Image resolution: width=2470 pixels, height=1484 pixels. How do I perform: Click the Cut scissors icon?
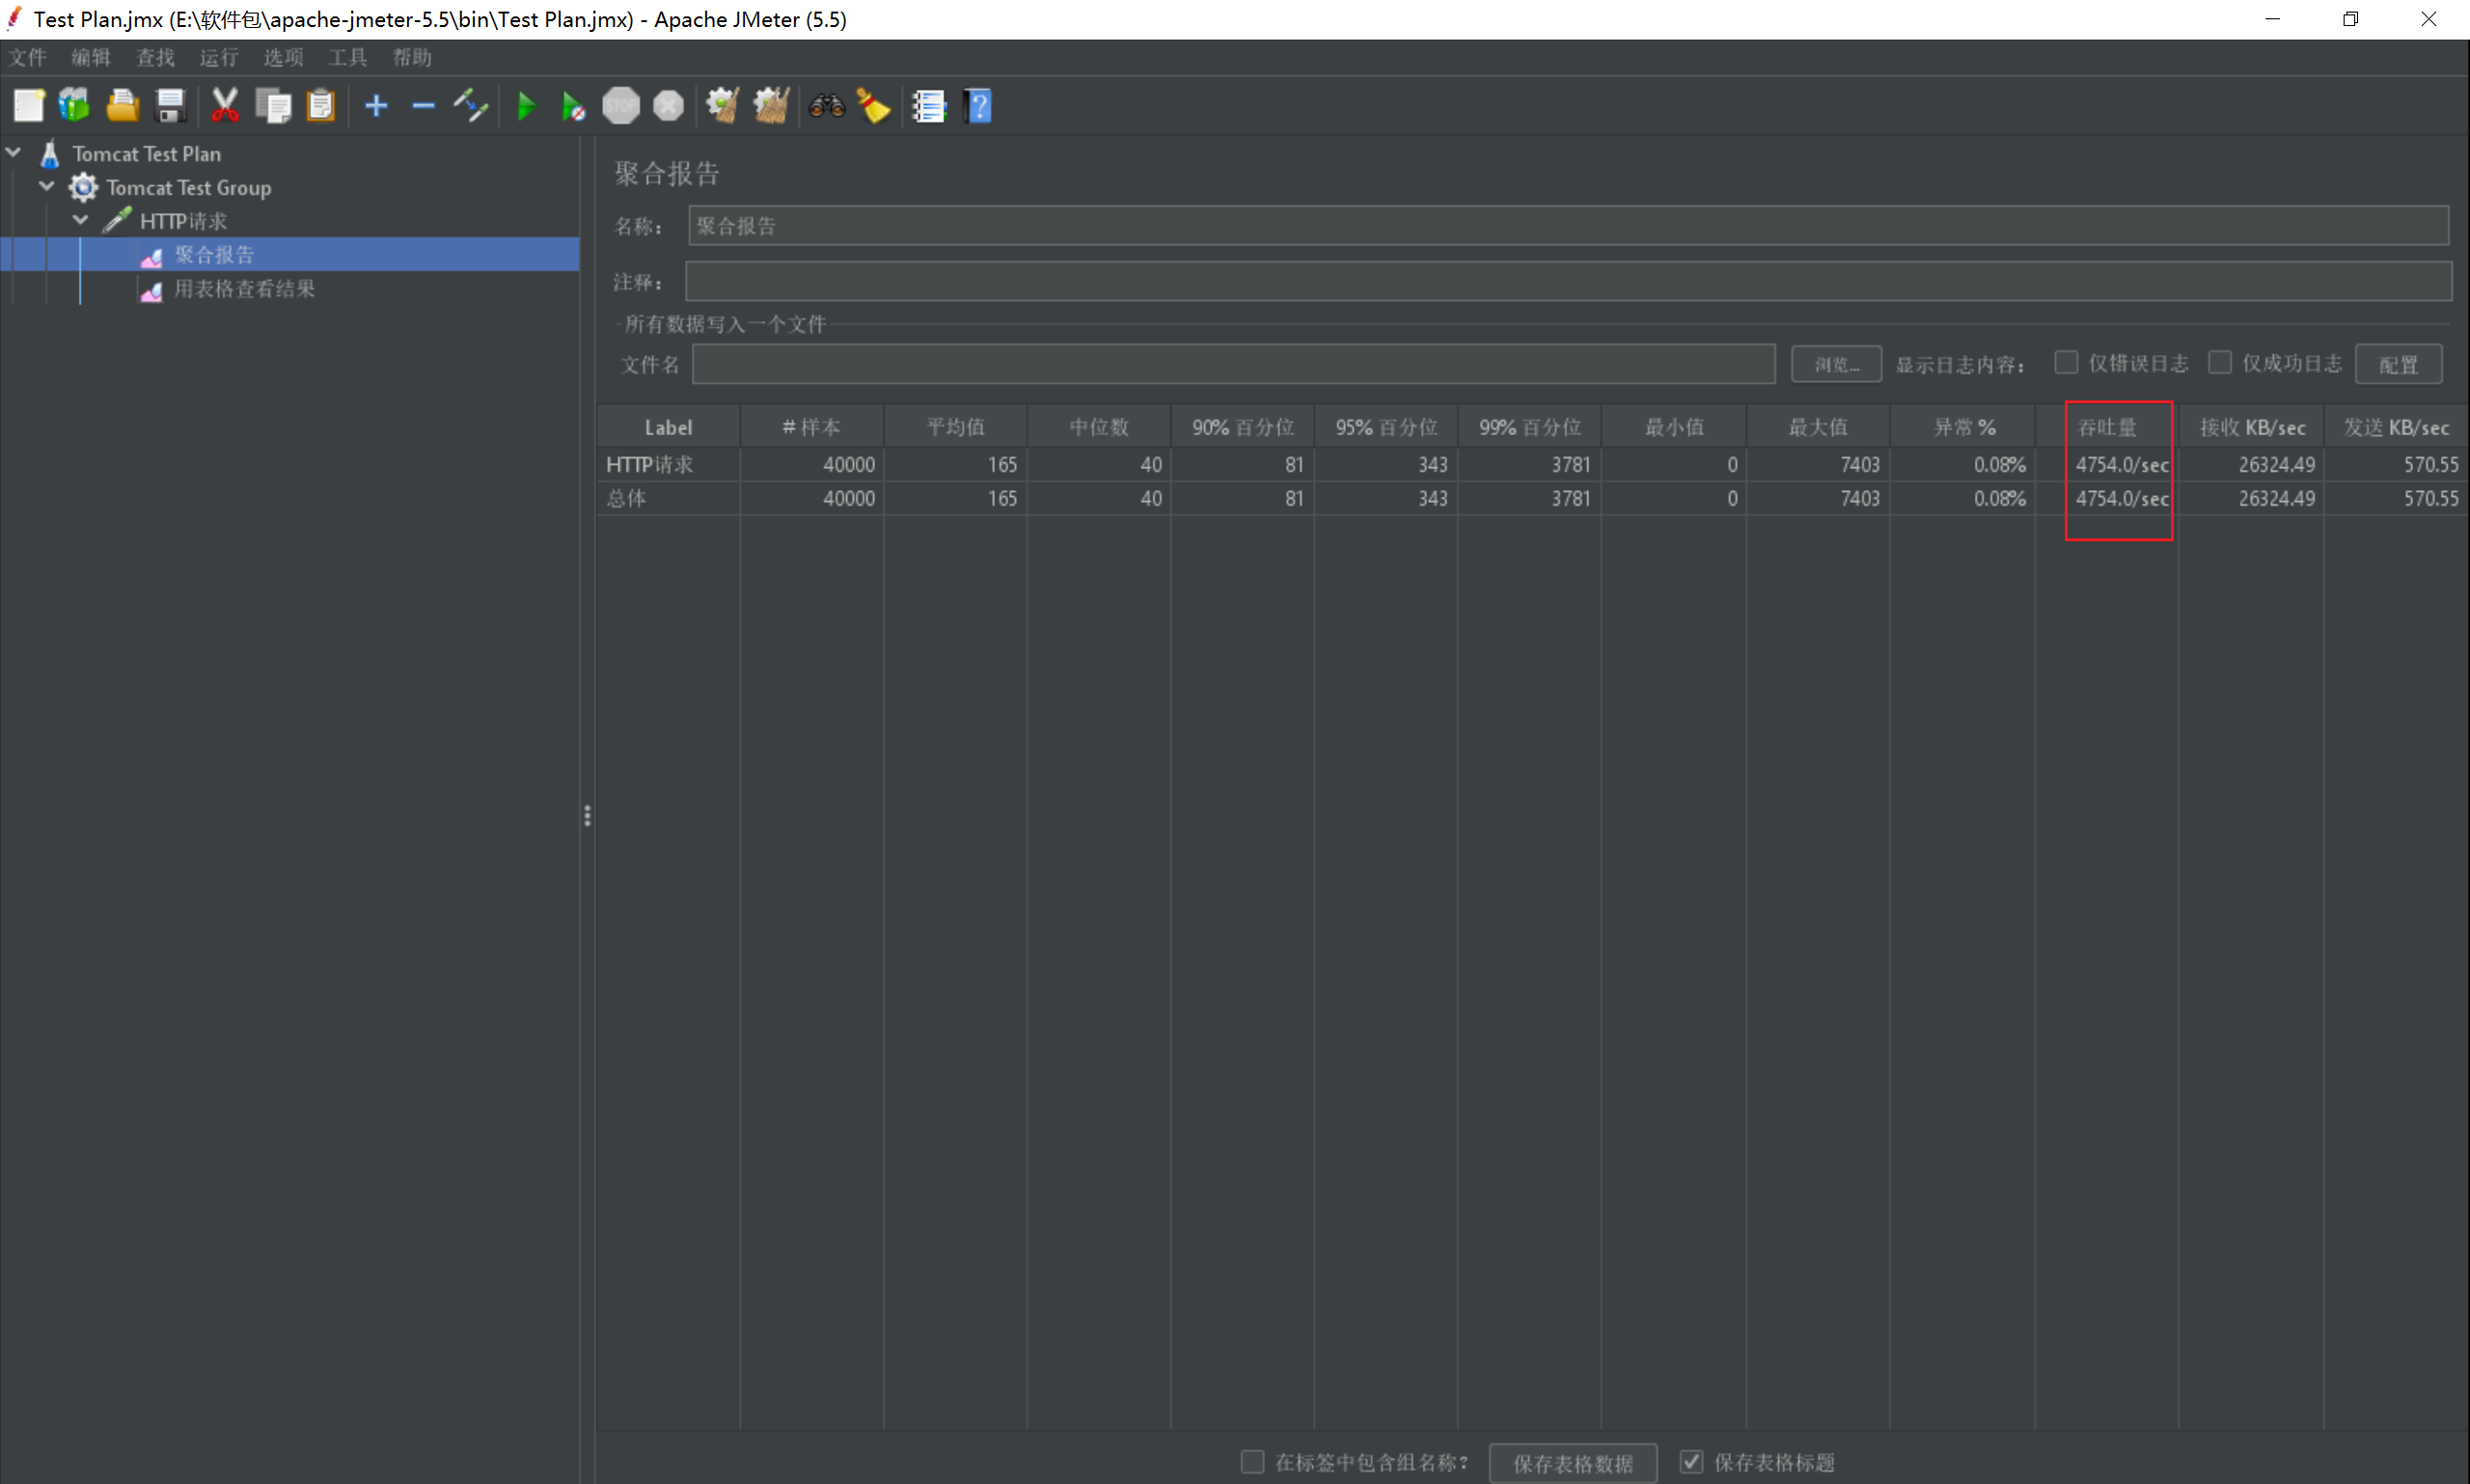[x=225, y=106]
